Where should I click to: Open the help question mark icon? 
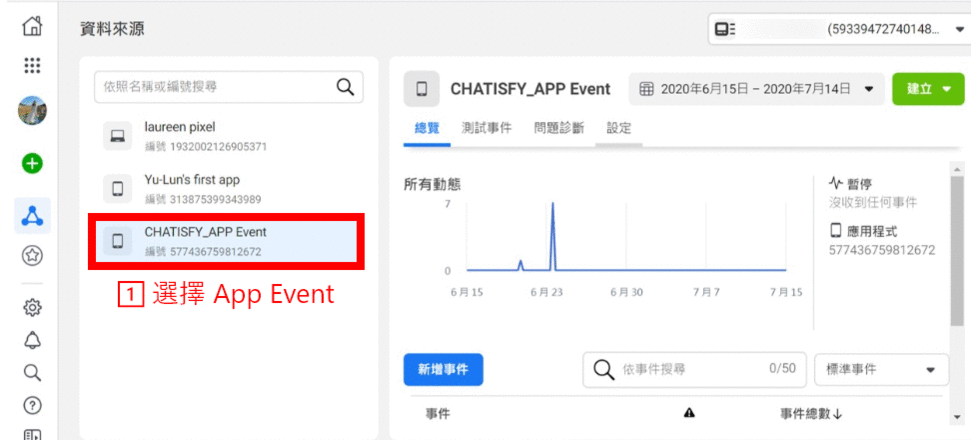(32, 405)
